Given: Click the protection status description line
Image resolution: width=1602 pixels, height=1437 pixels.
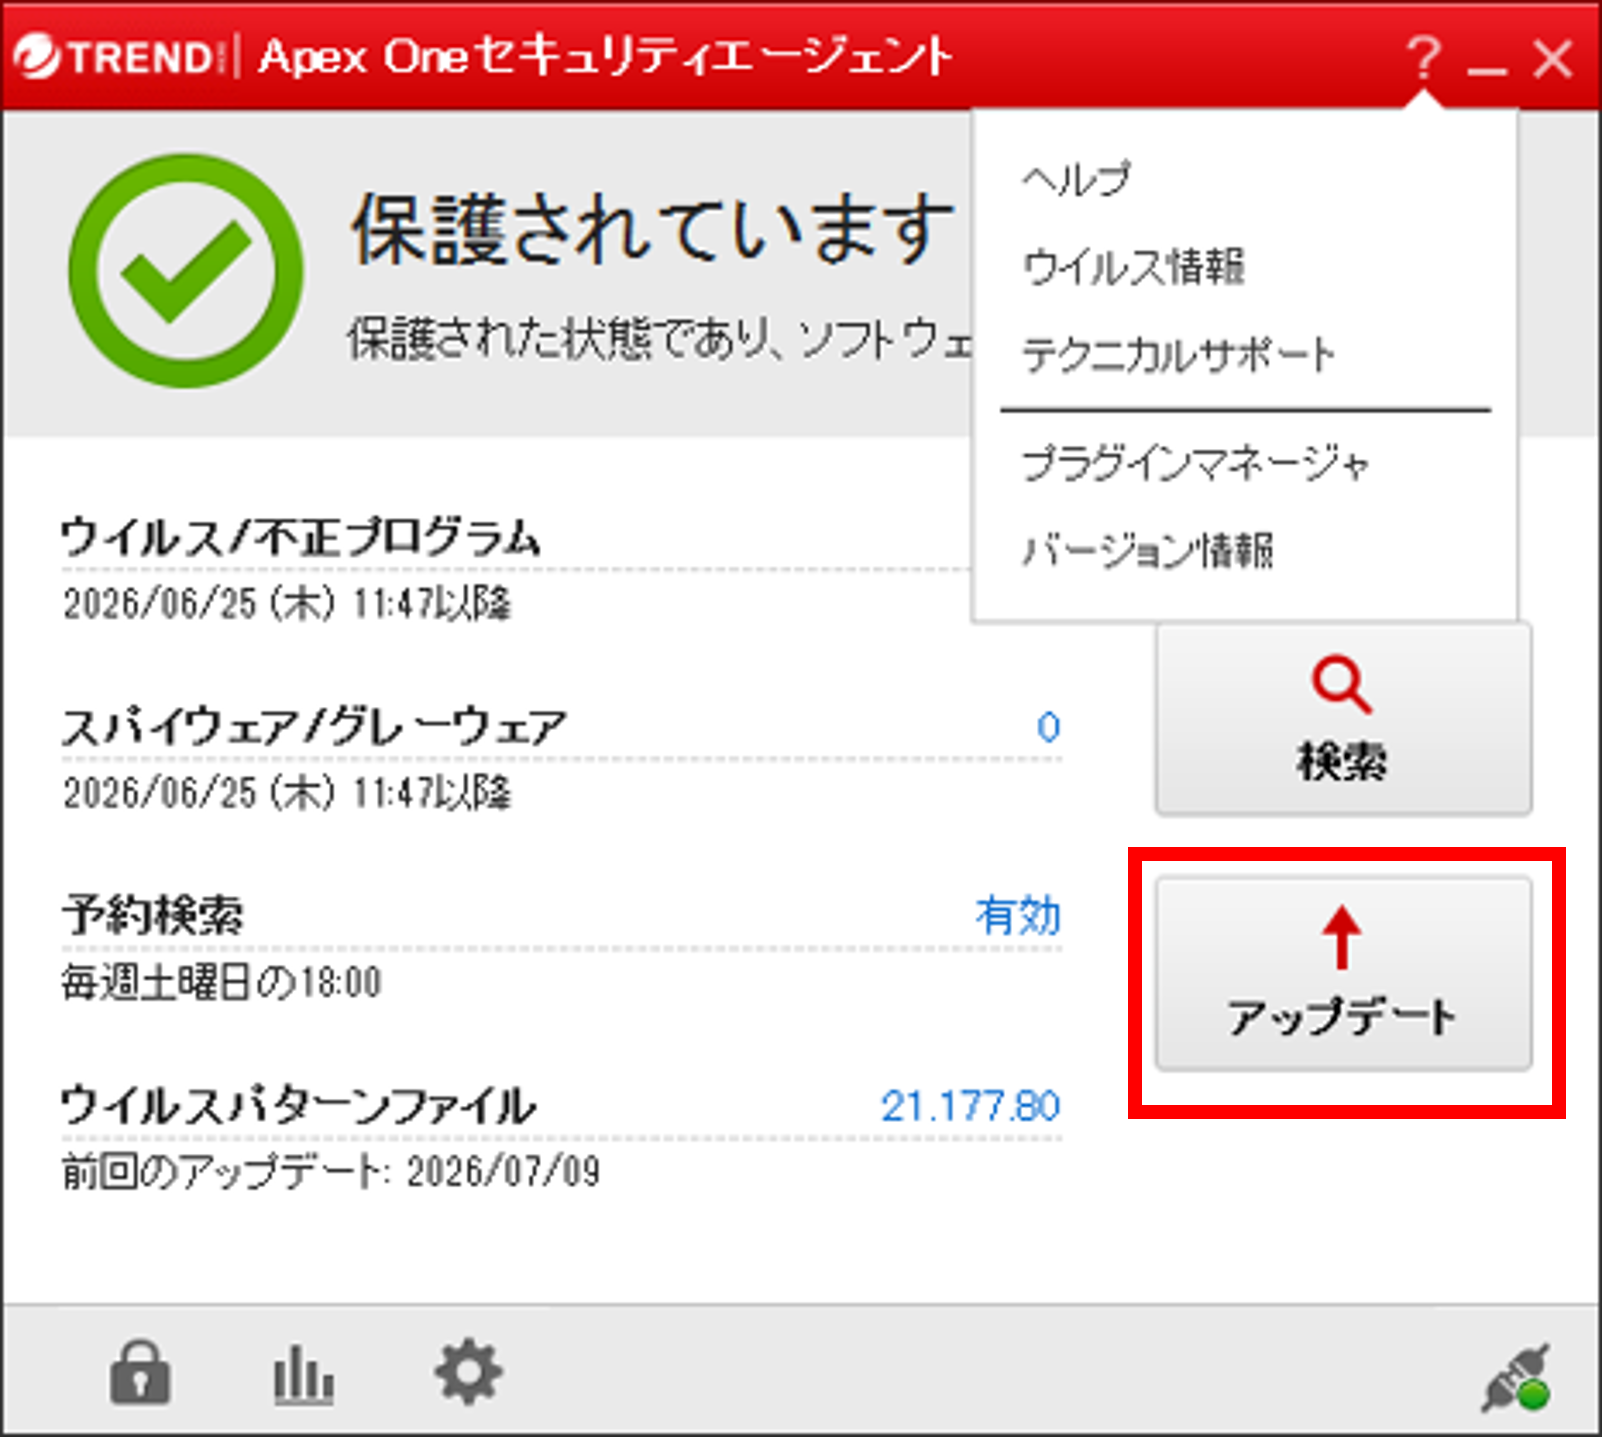Looking at the screenshot, I should pos(660,339).
